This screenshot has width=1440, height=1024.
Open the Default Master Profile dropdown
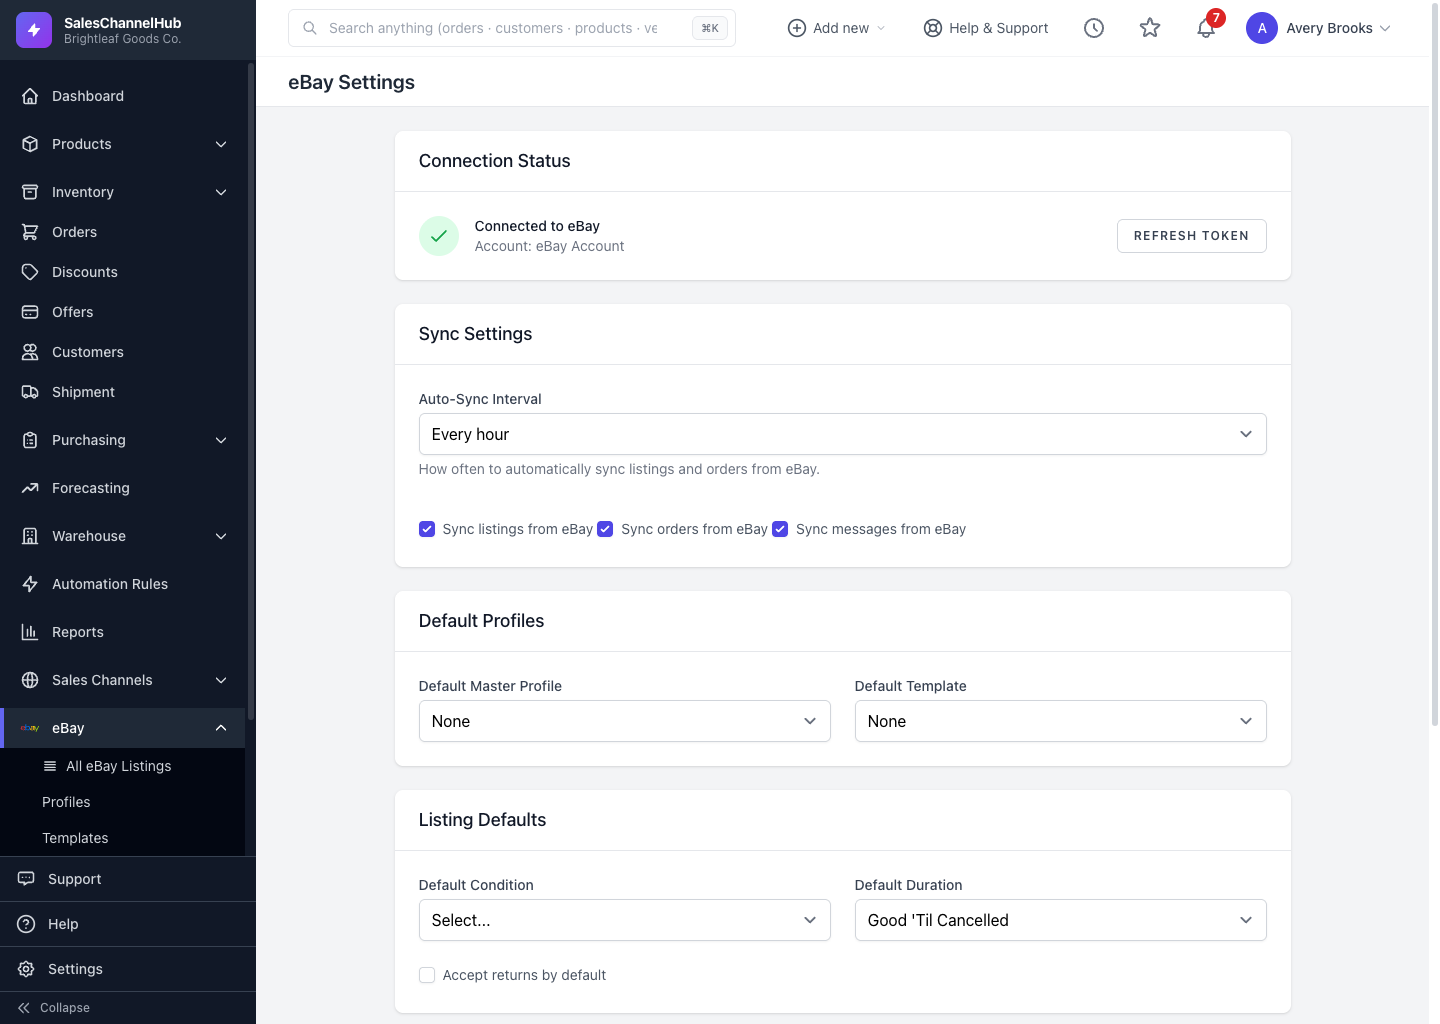point(624,721)
